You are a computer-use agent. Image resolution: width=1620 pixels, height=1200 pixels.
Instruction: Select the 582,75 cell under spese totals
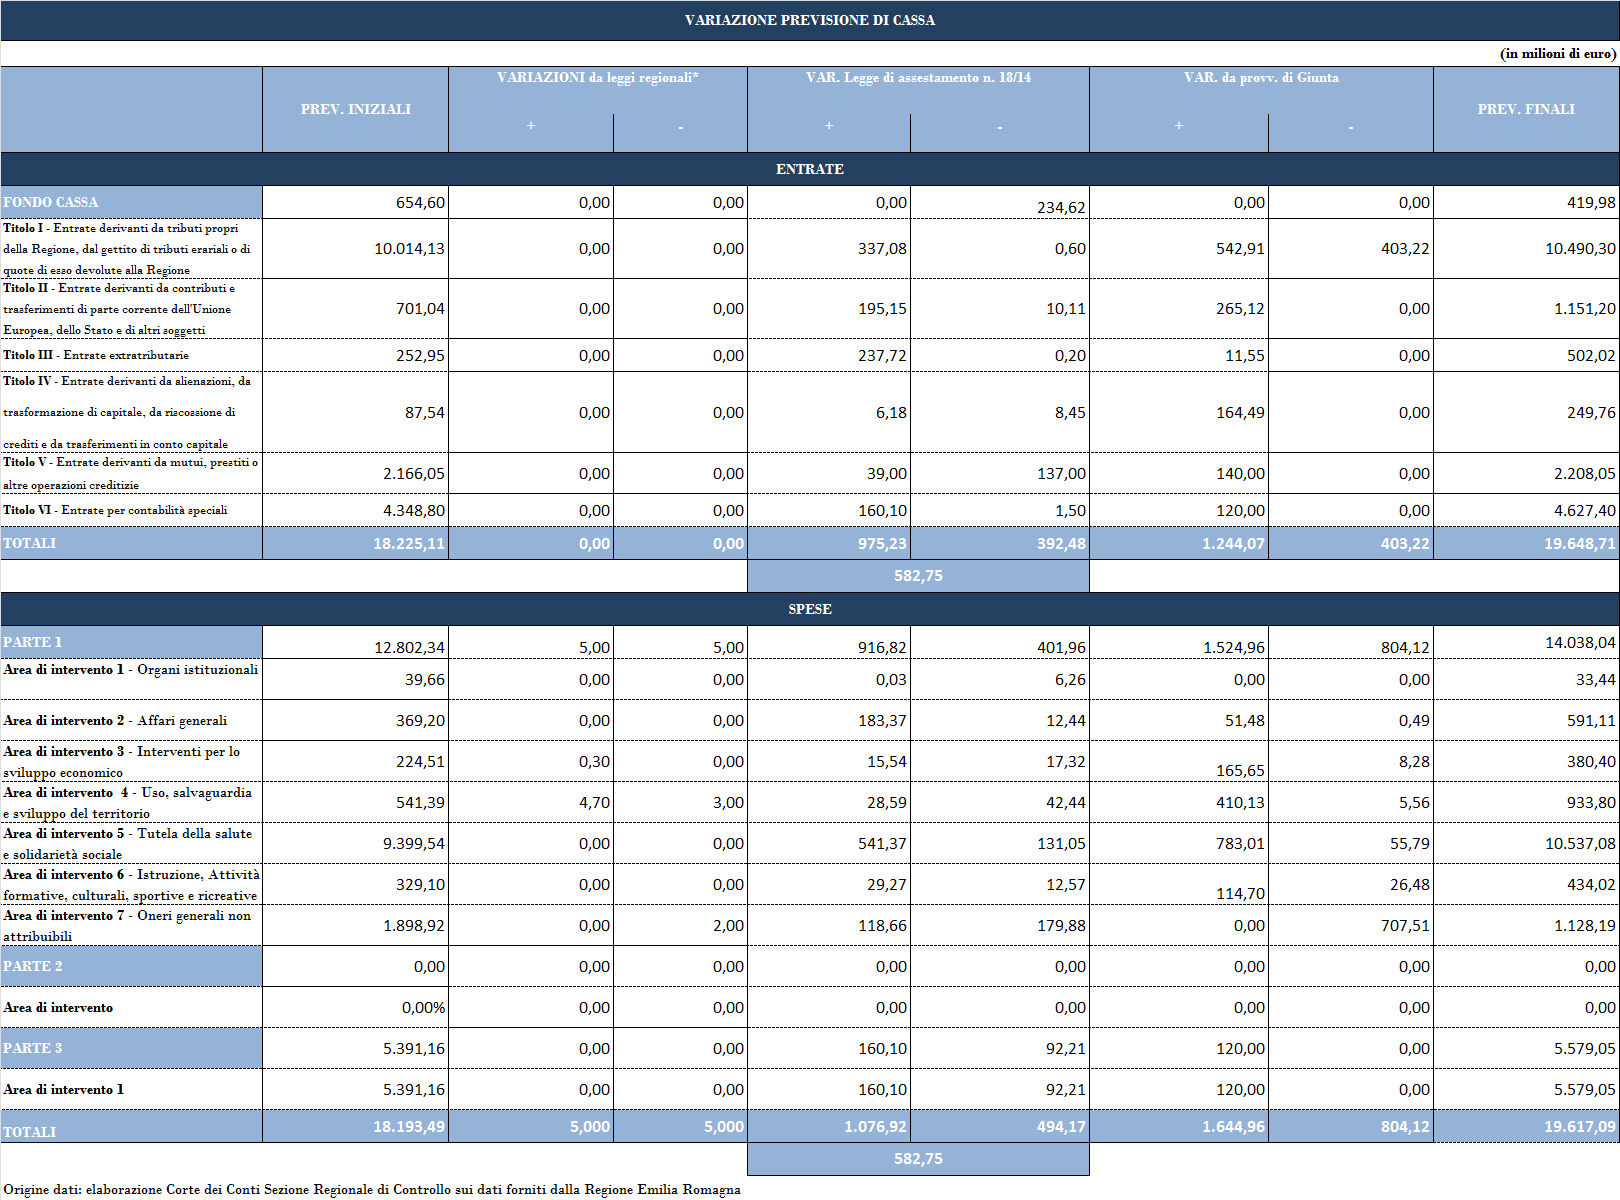[918, 1158]
